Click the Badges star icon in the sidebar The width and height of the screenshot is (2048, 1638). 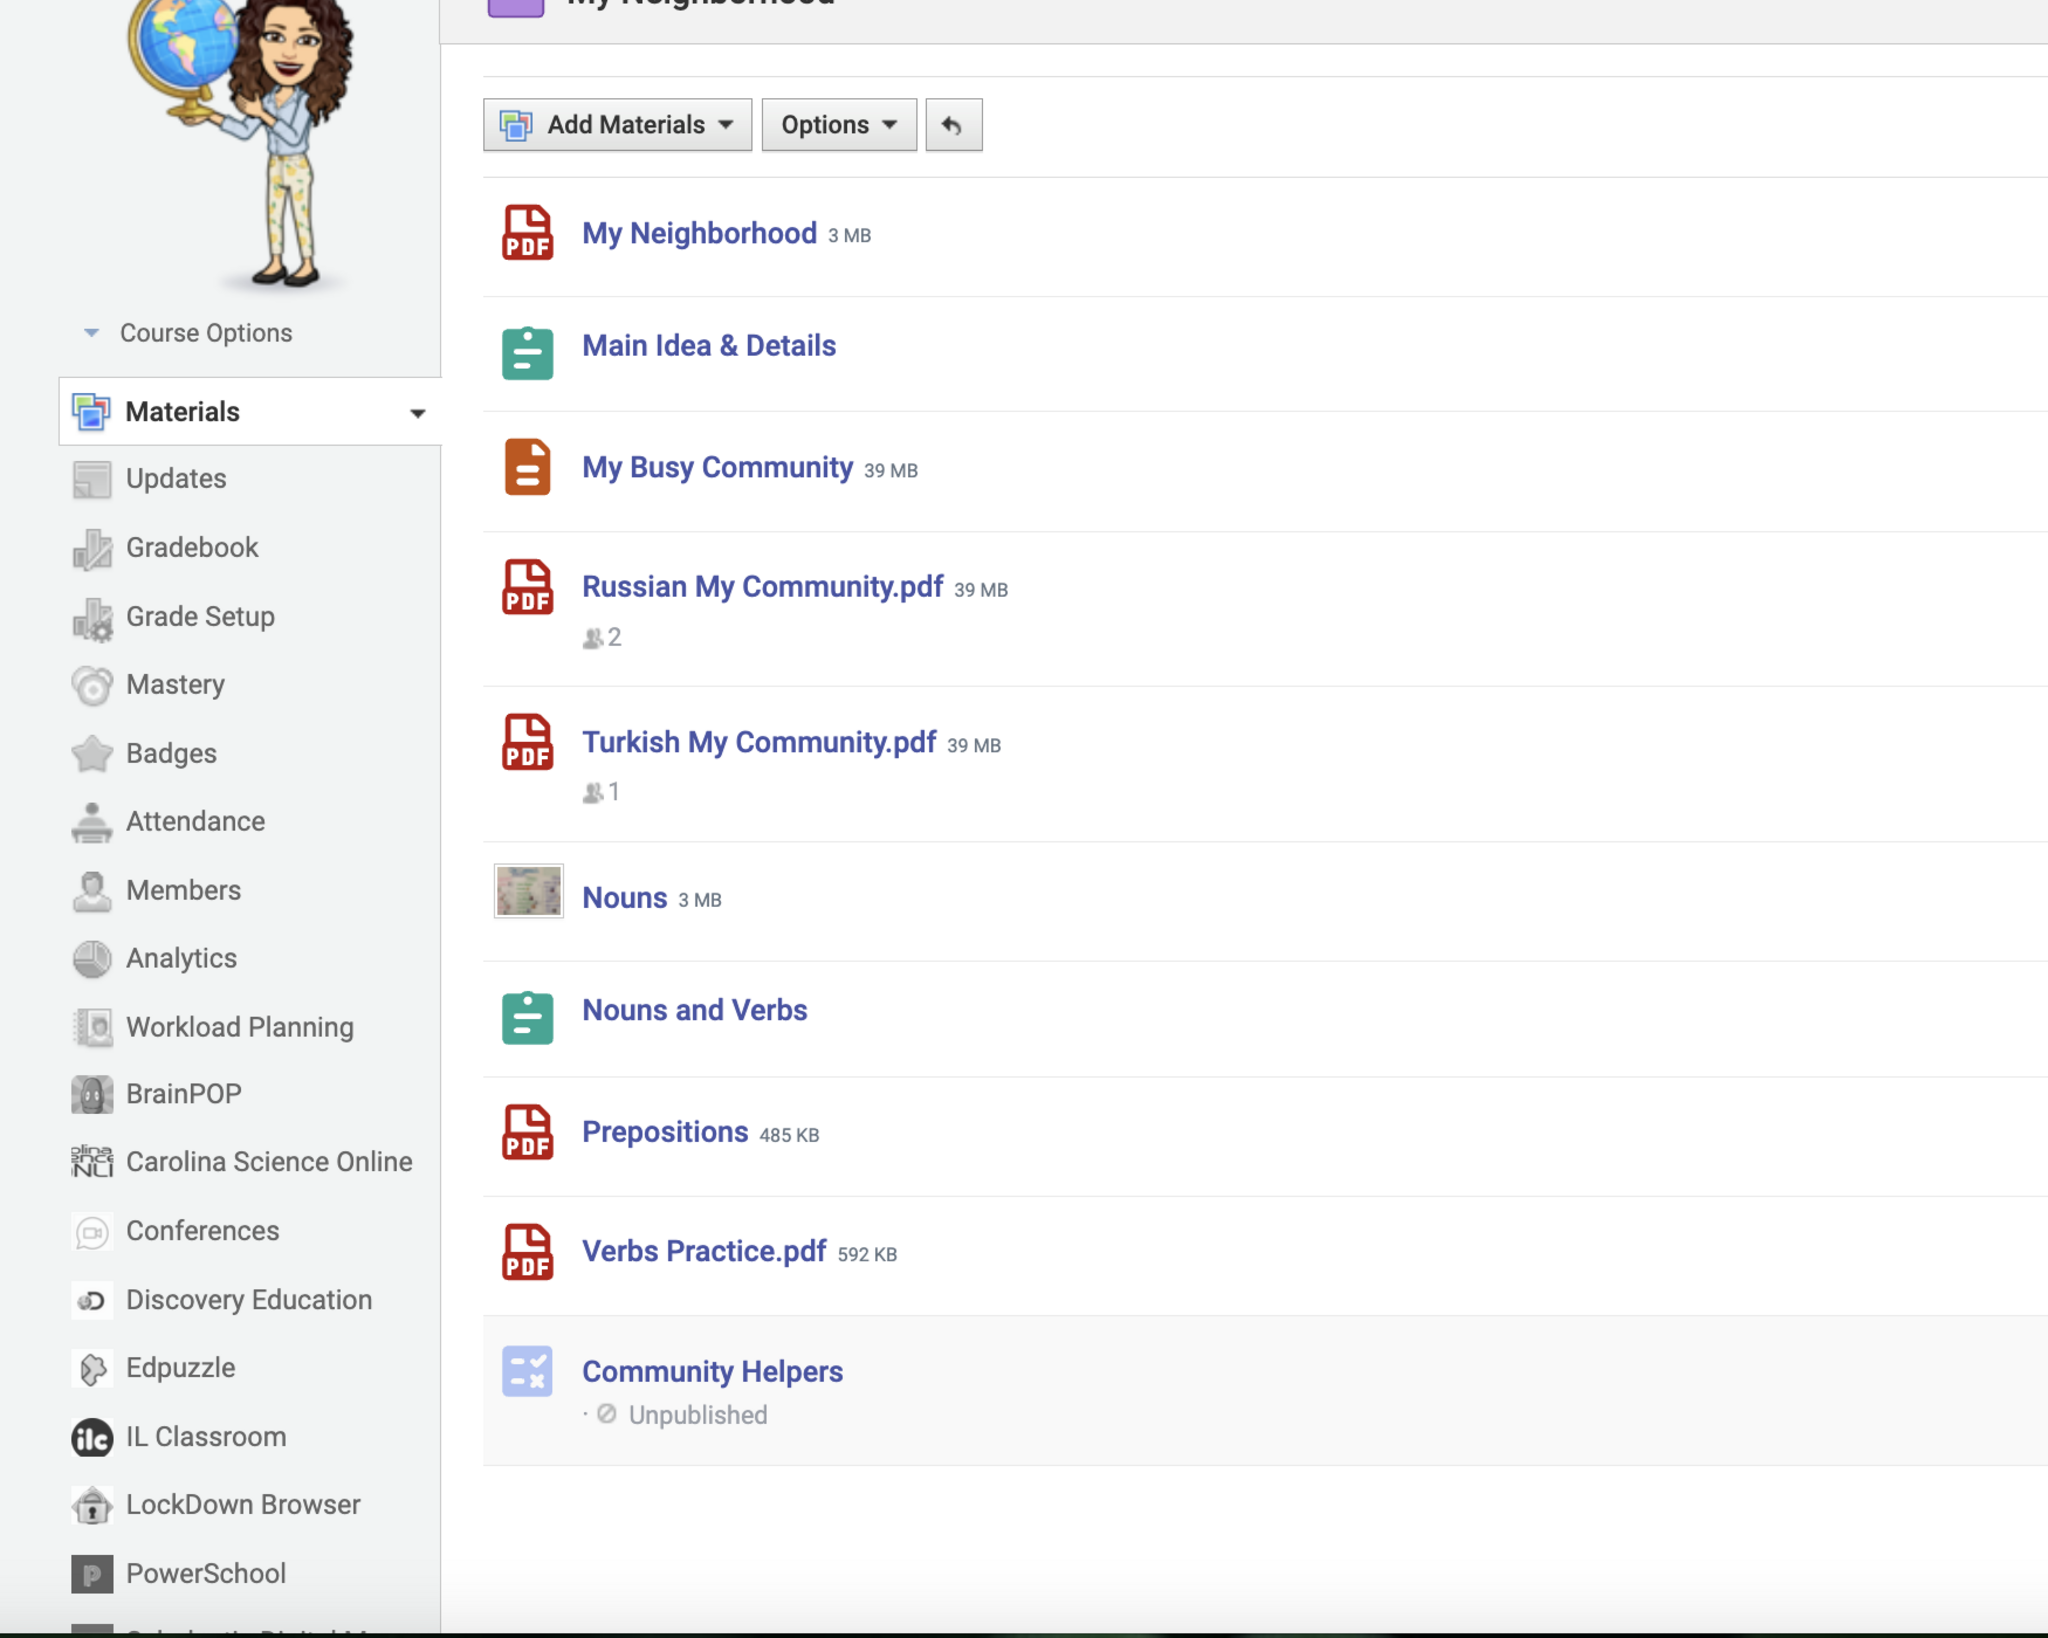[92, 754]
